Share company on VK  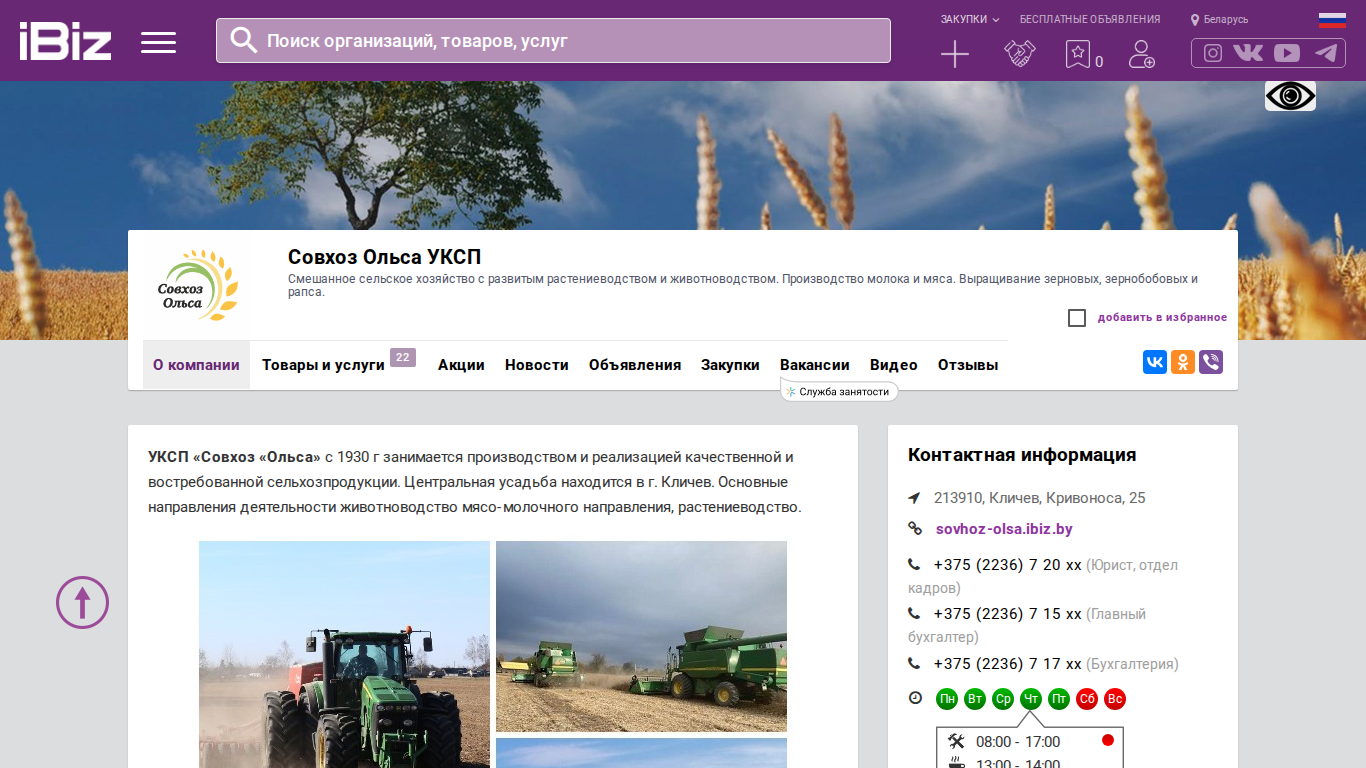pos(1155,362)
